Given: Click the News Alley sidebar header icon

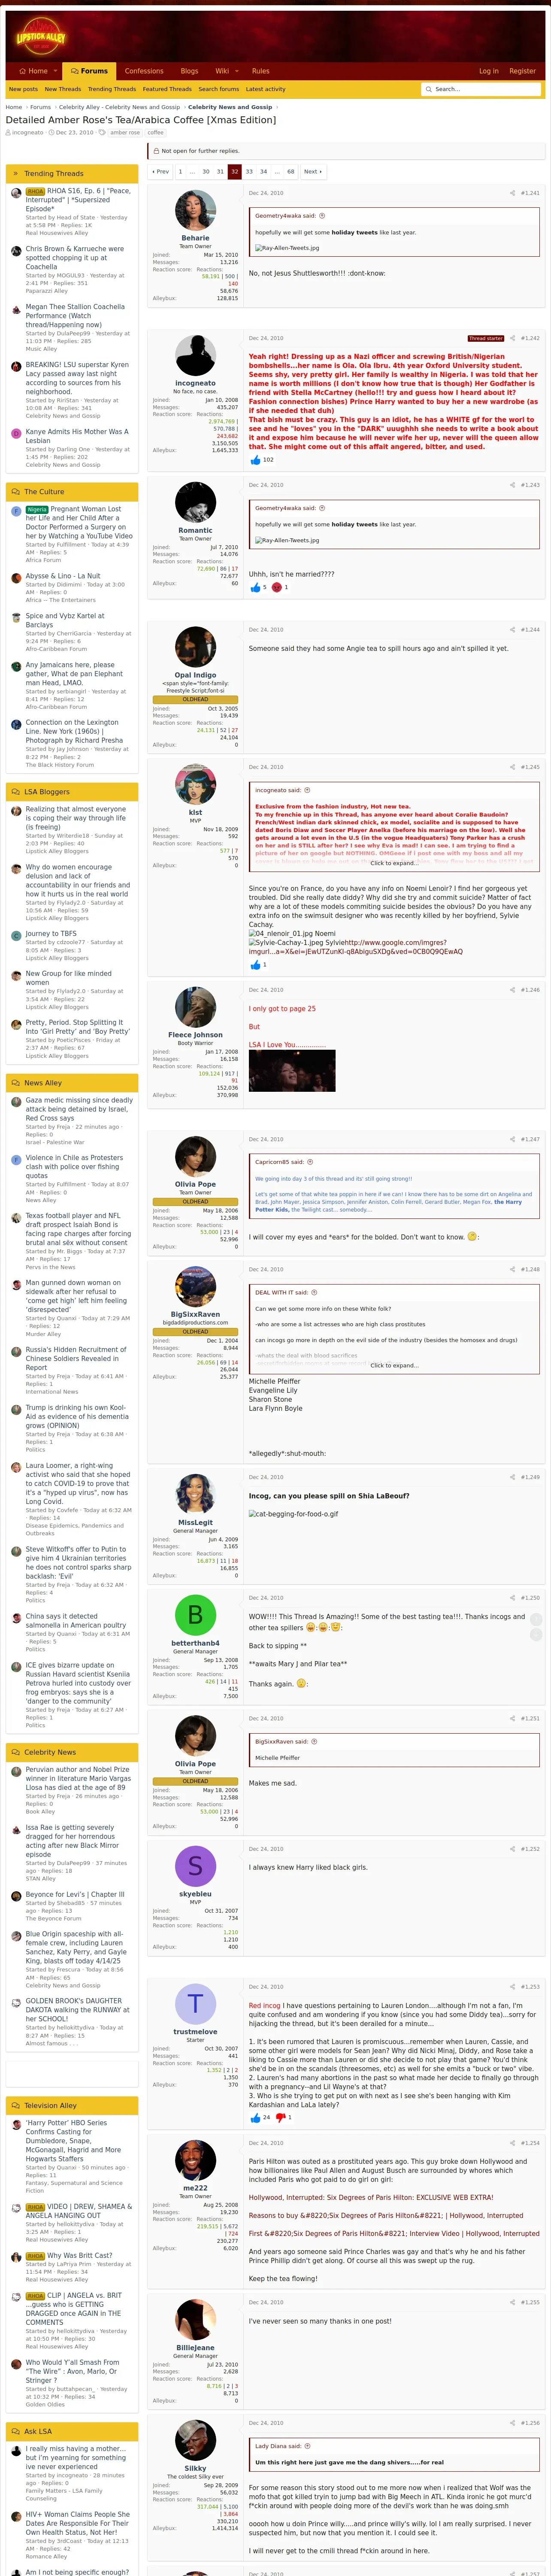Looking at the screenshot, I should 15,1083.
